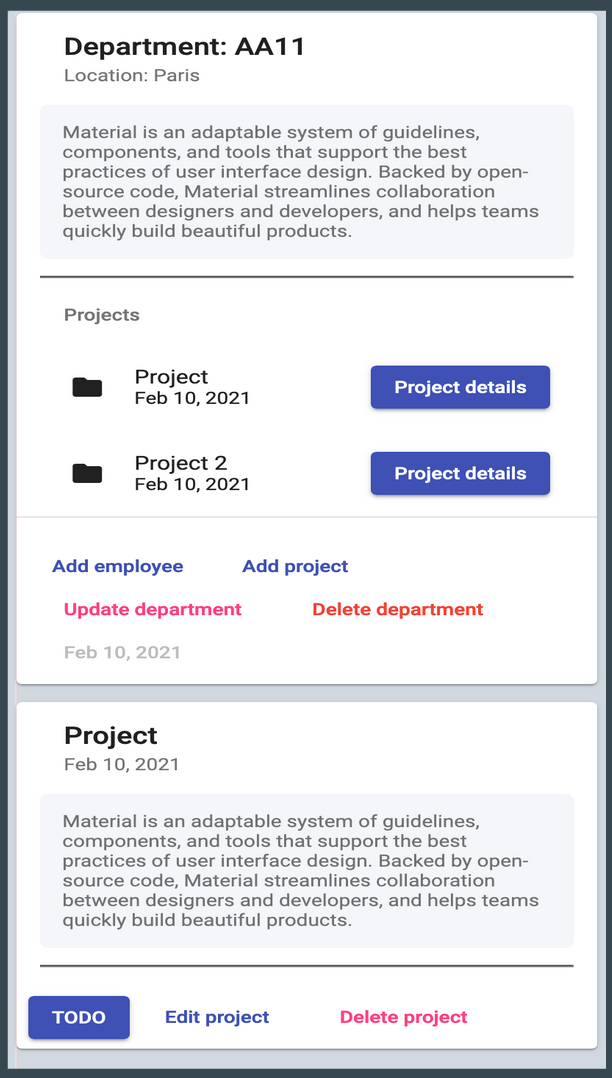Click the Project card title heading
The image size is (612, 1078).
pyautogui.click(x=111, y=735)
